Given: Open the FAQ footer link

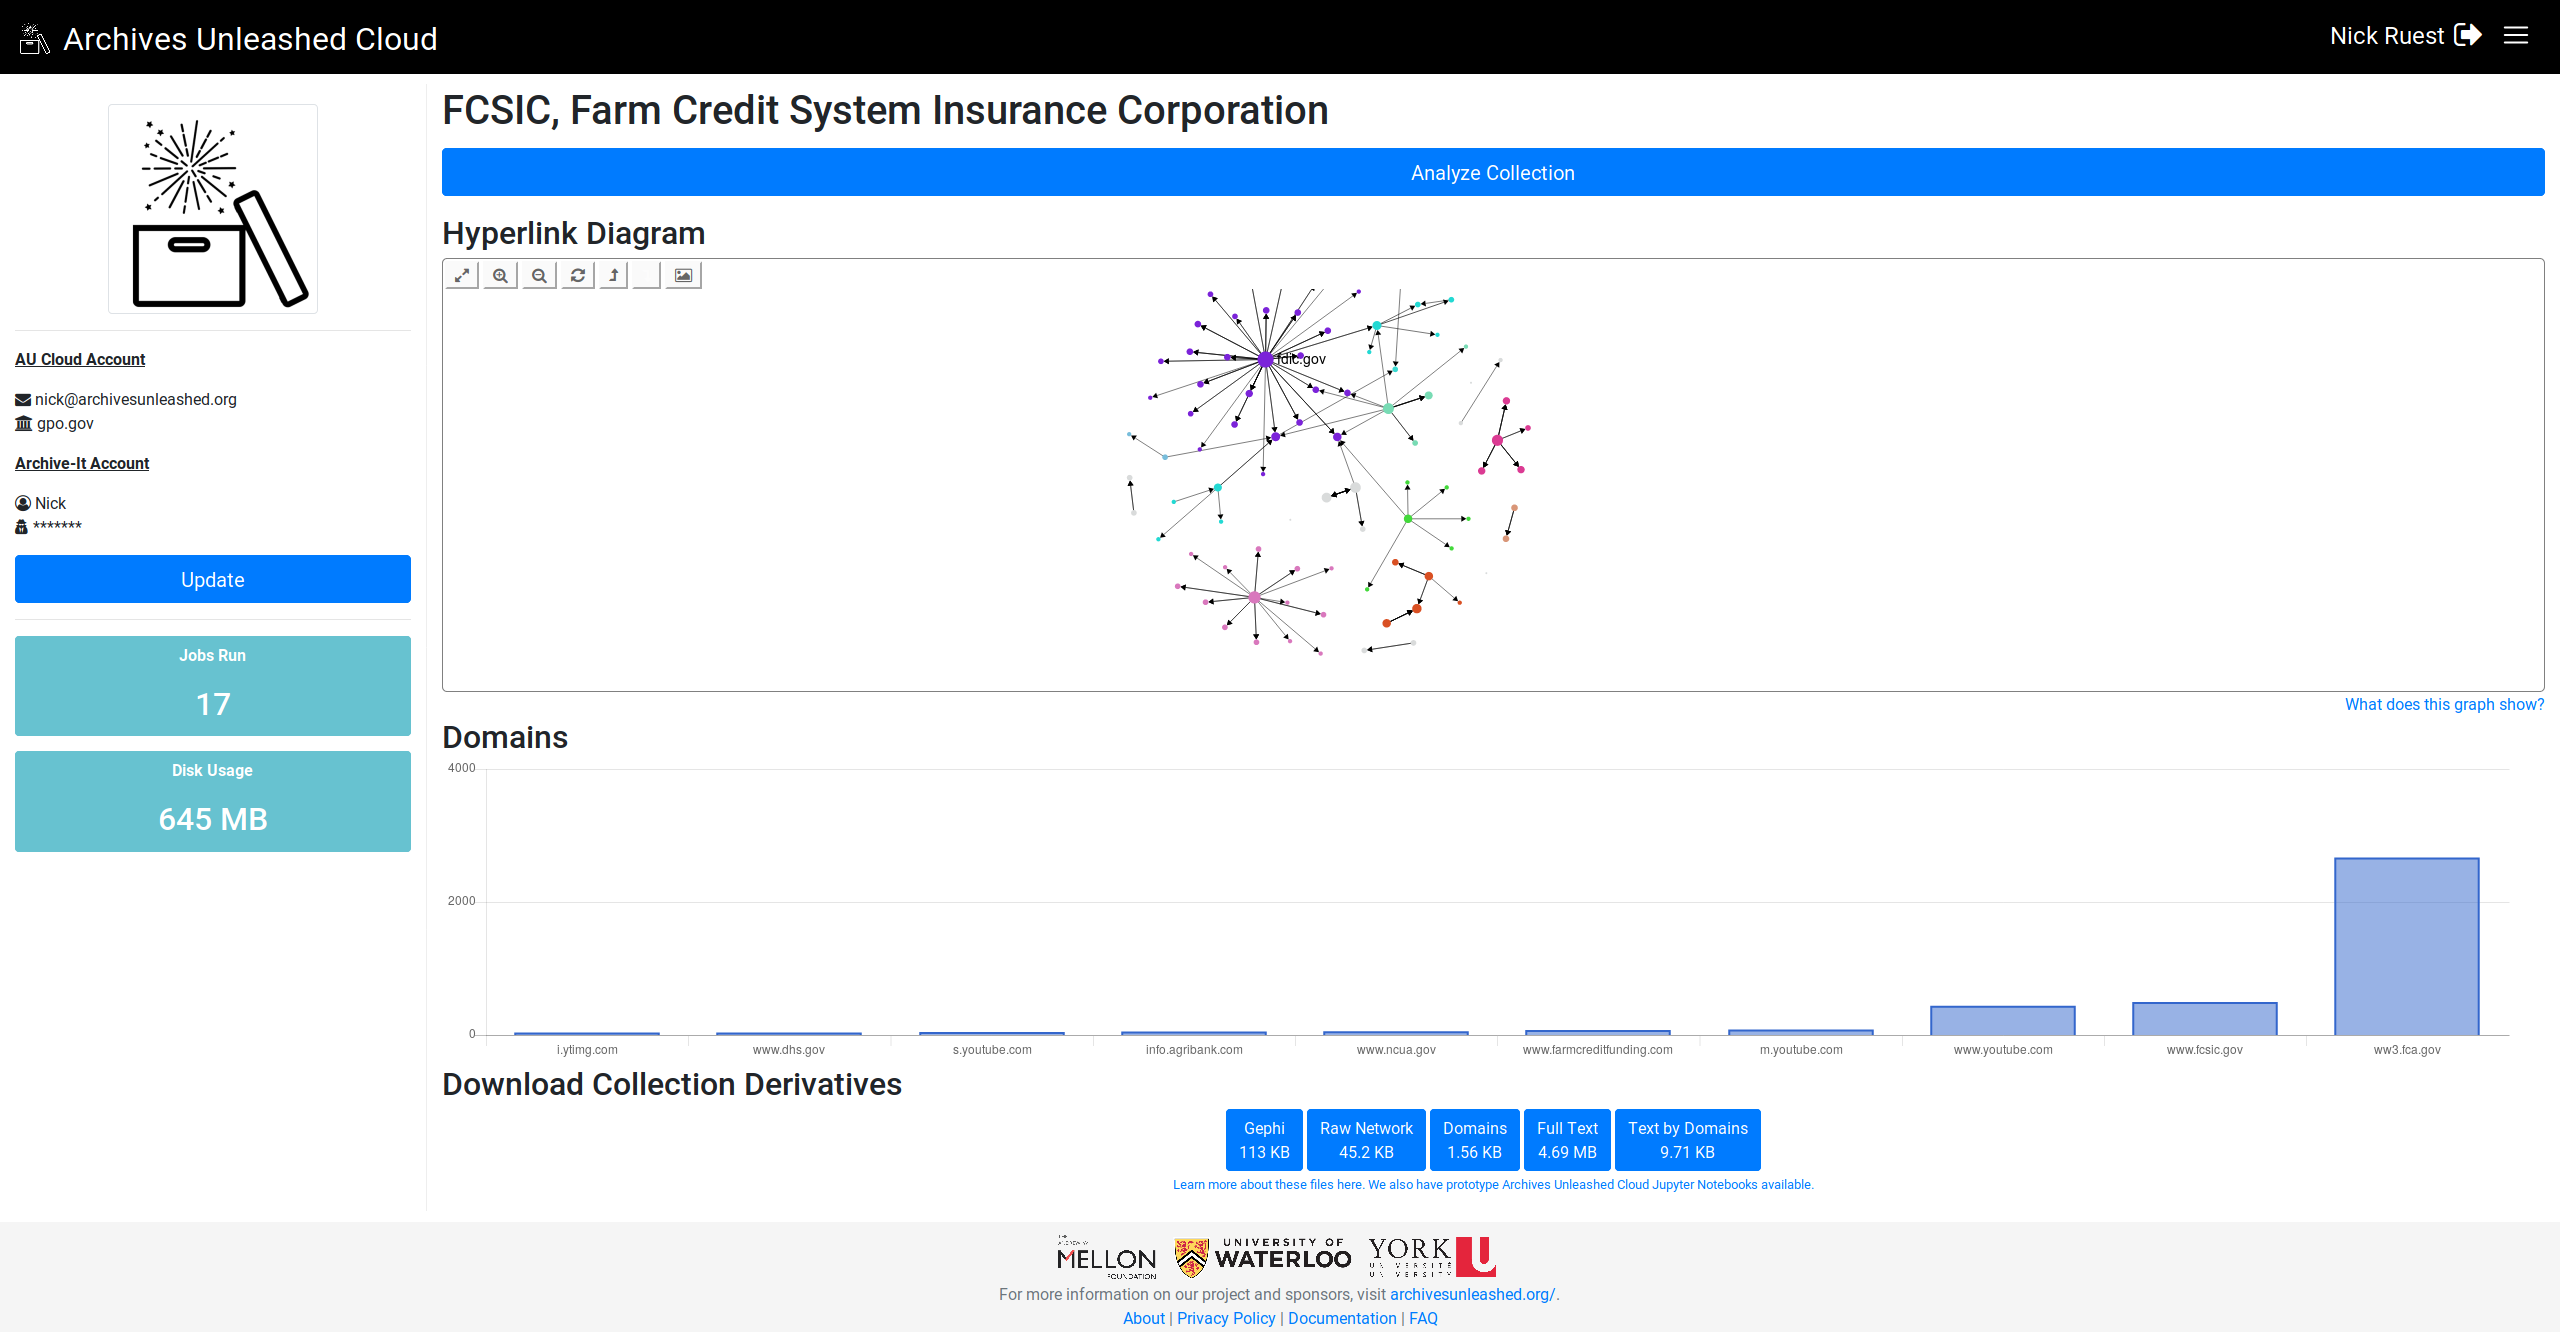Looking at the screenshot, I should coord(1423,1318).
